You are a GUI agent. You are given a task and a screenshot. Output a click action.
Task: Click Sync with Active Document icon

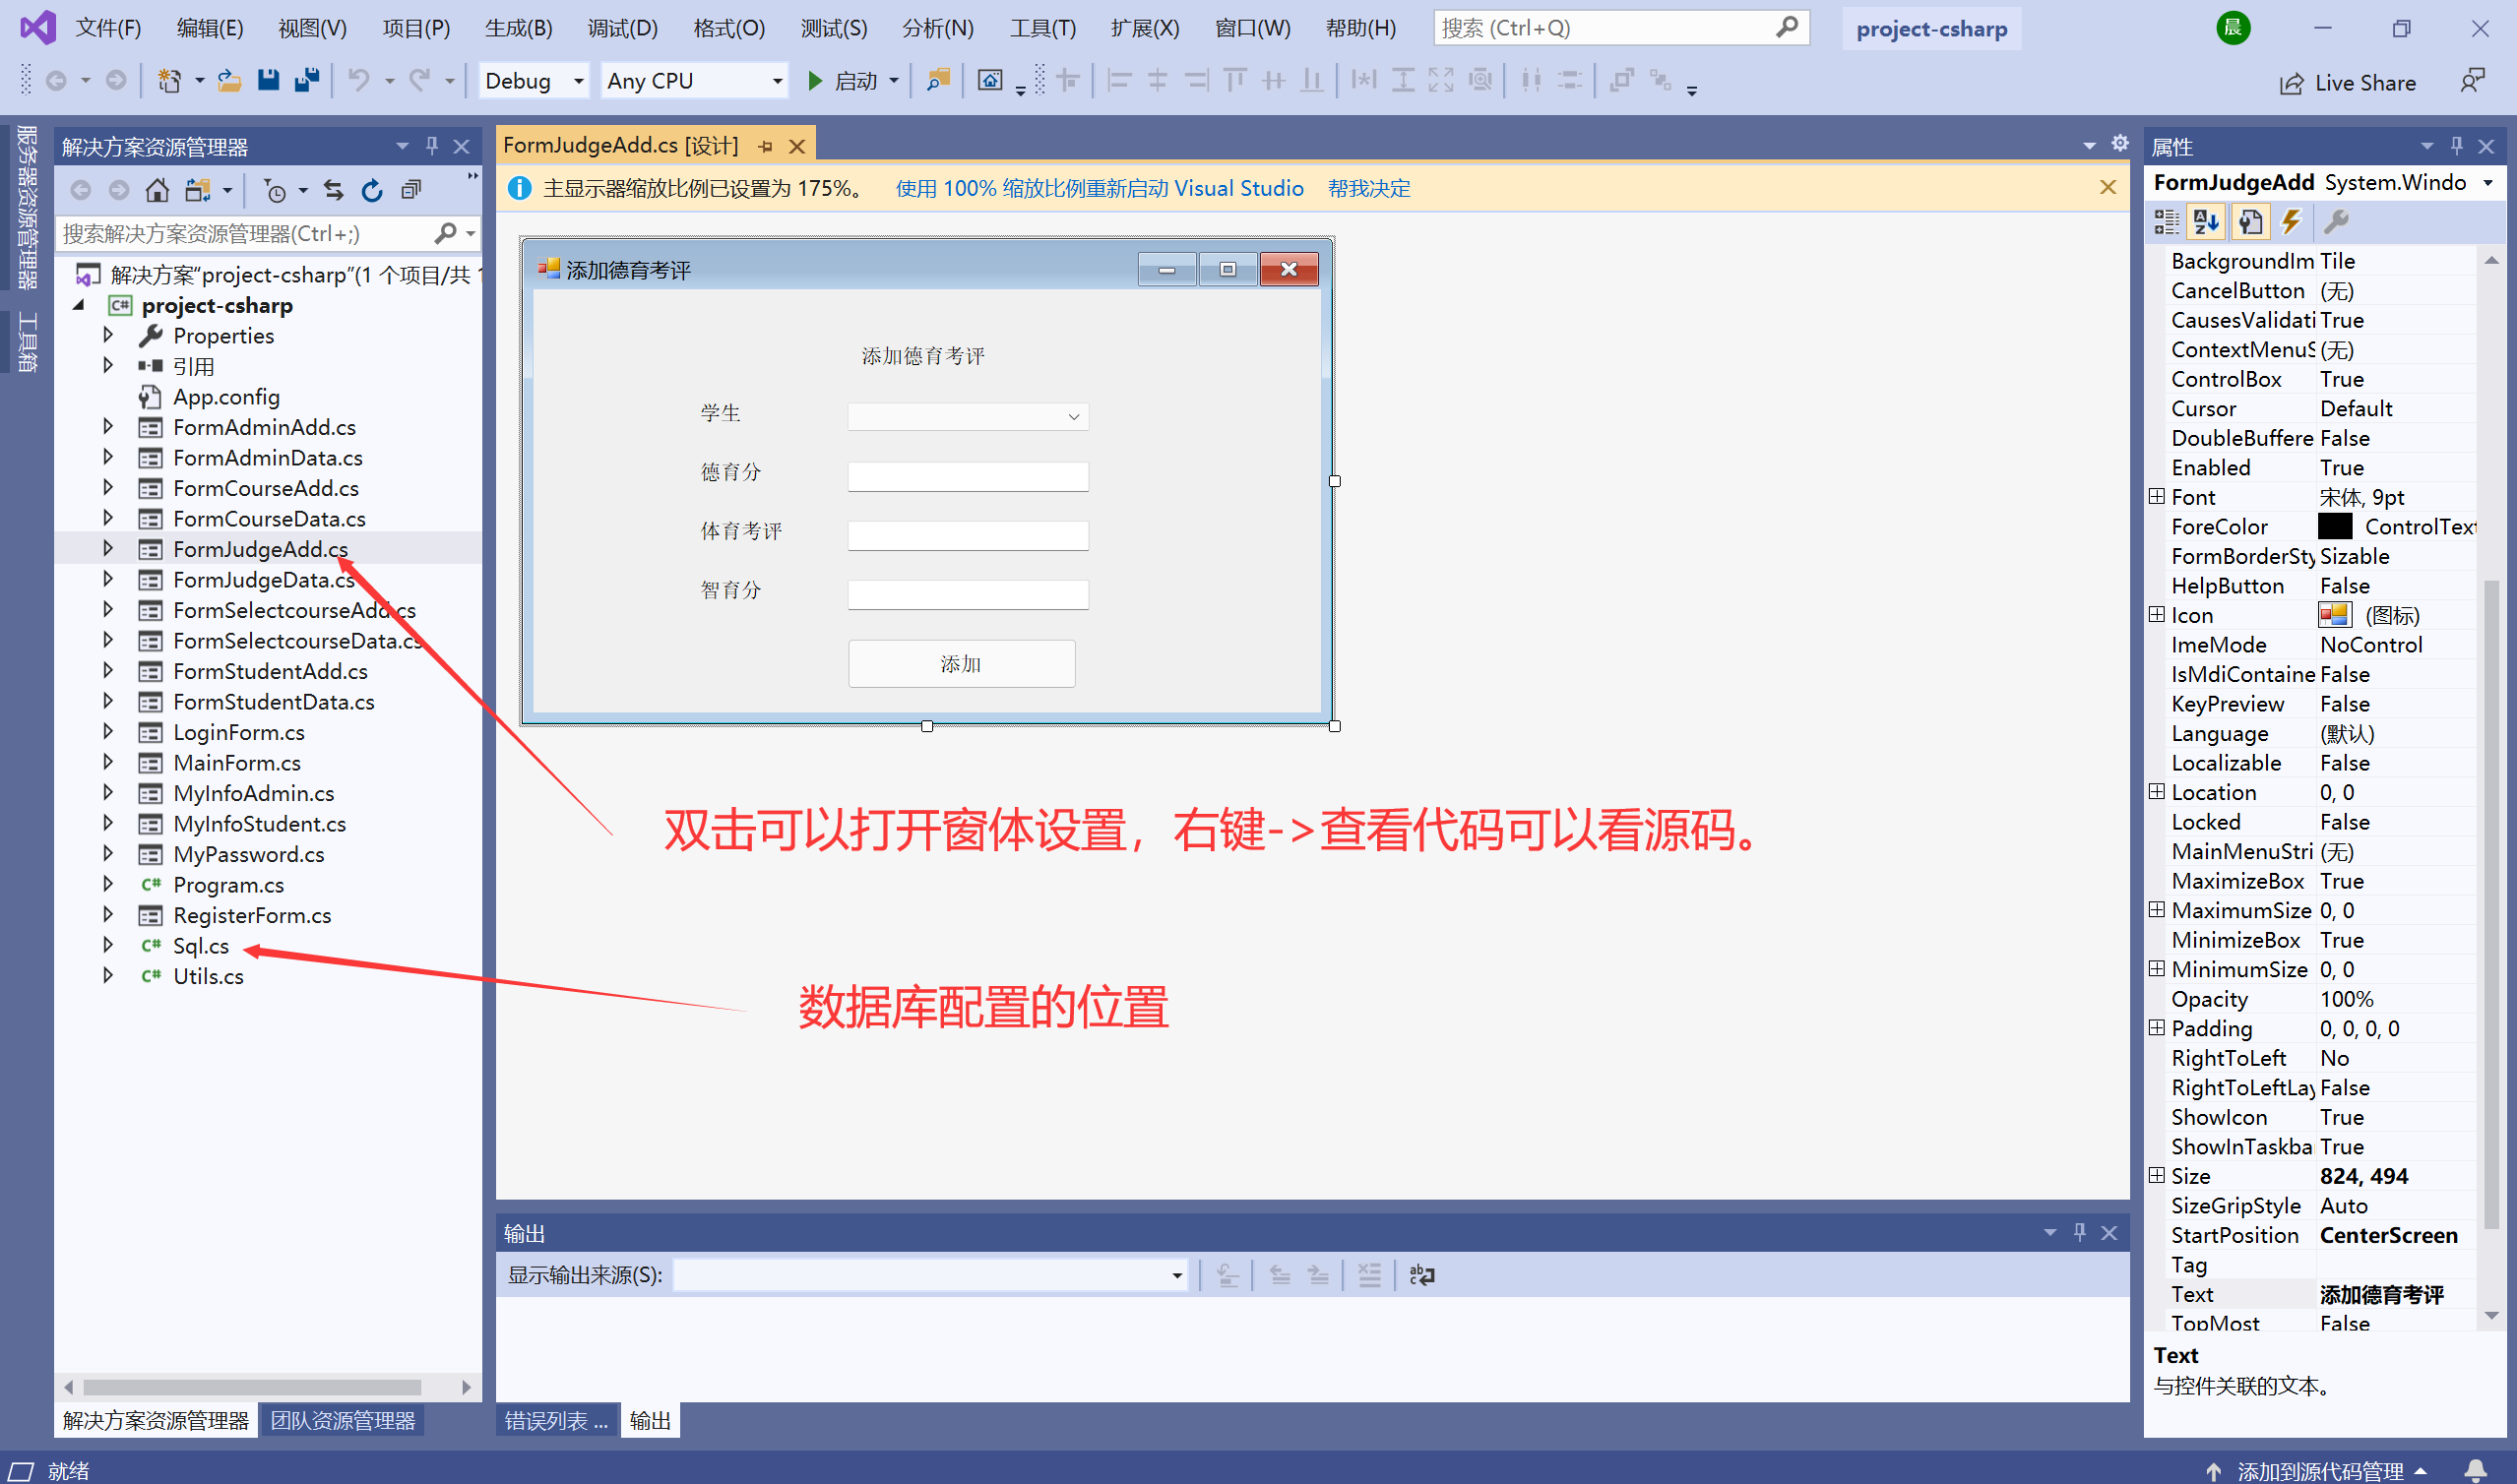(x=333, y=190)
